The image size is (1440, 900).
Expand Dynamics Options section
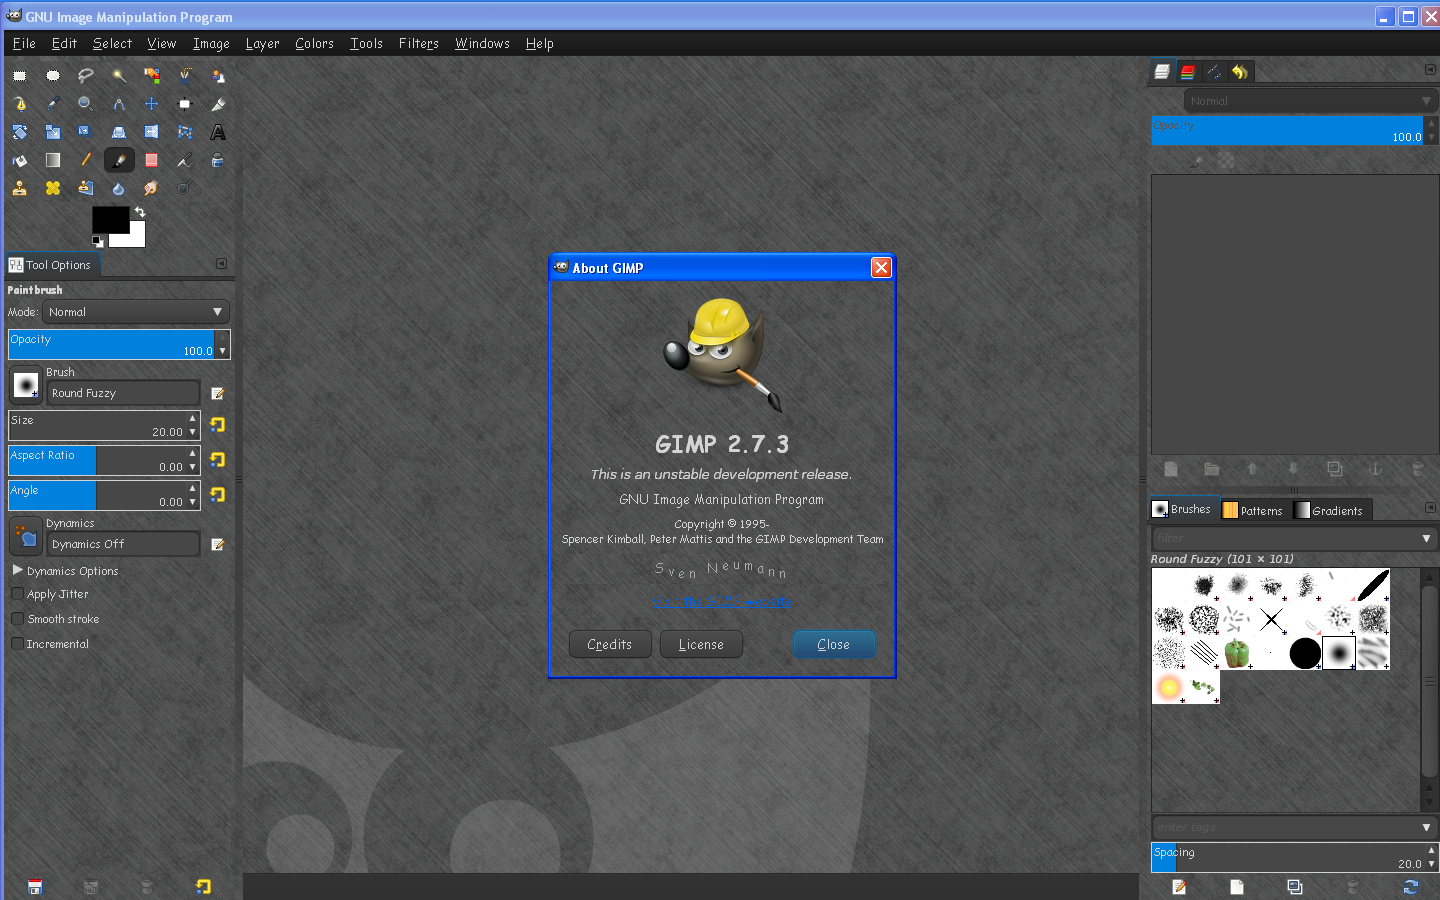click(x=18, y=570)
